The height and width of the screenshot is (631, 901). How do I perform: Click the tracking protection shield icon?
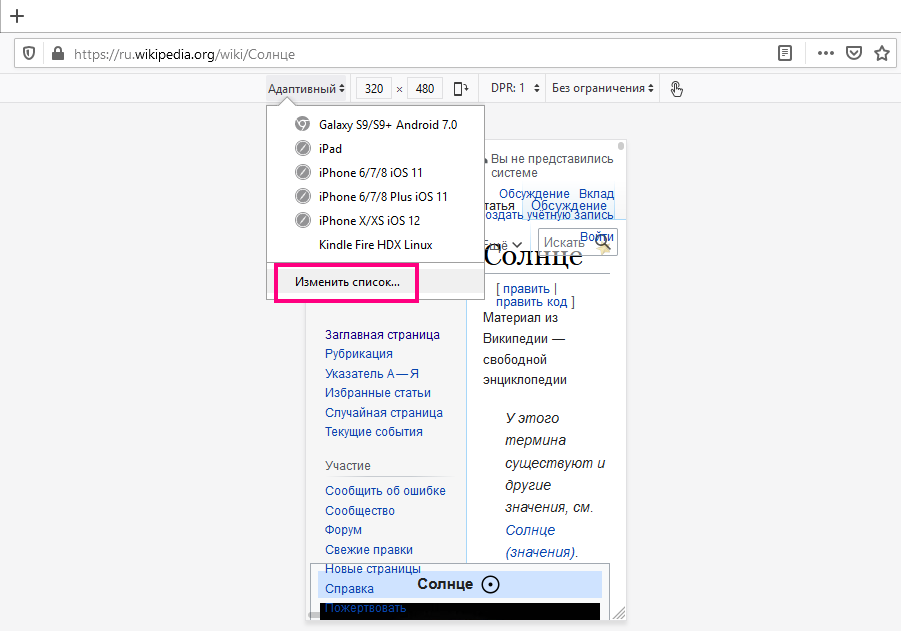tap(29, 53)
